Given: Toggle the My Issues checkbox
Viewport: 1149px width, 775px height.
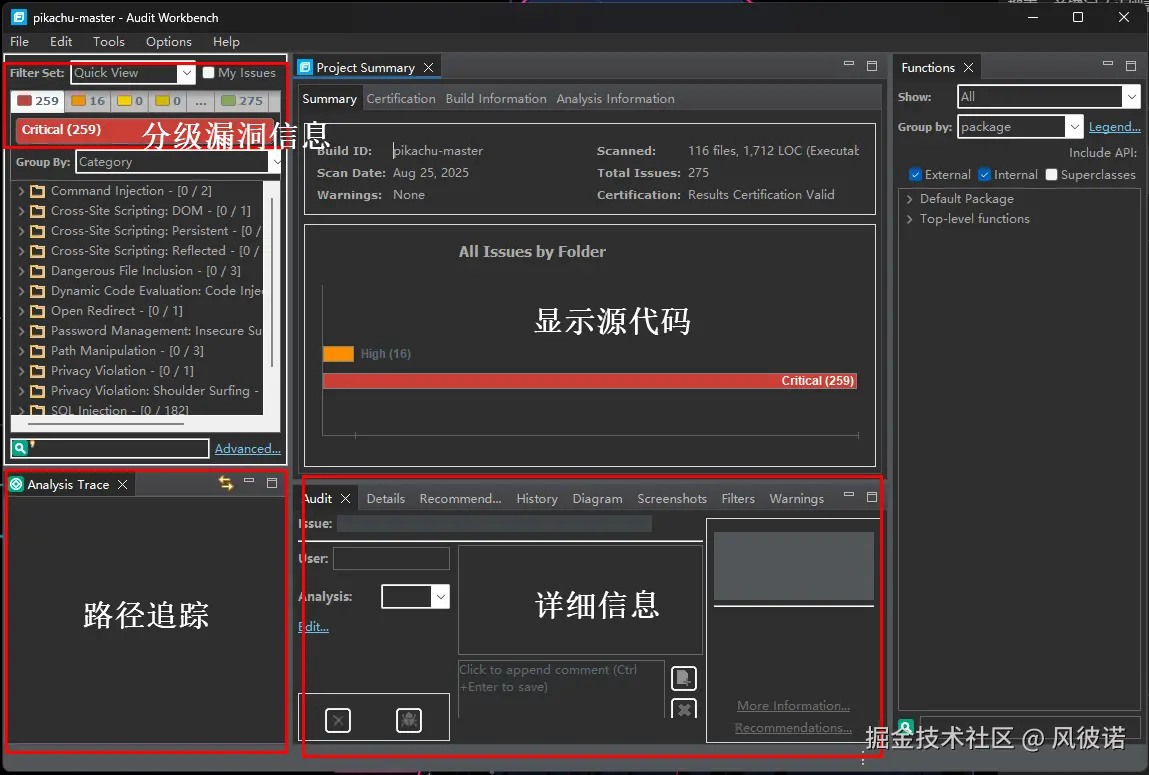Looking at the screenshot, I should 208,73.
